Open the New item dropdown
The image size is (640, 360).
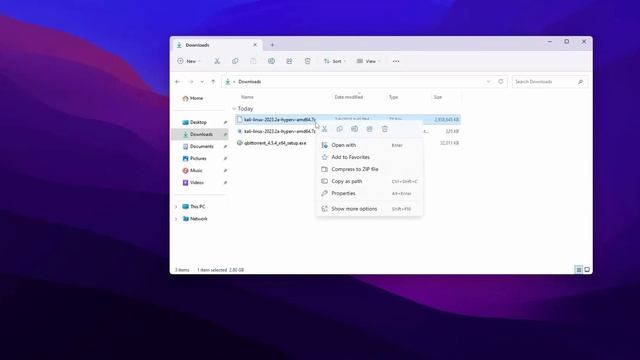(x=189, y=61)
